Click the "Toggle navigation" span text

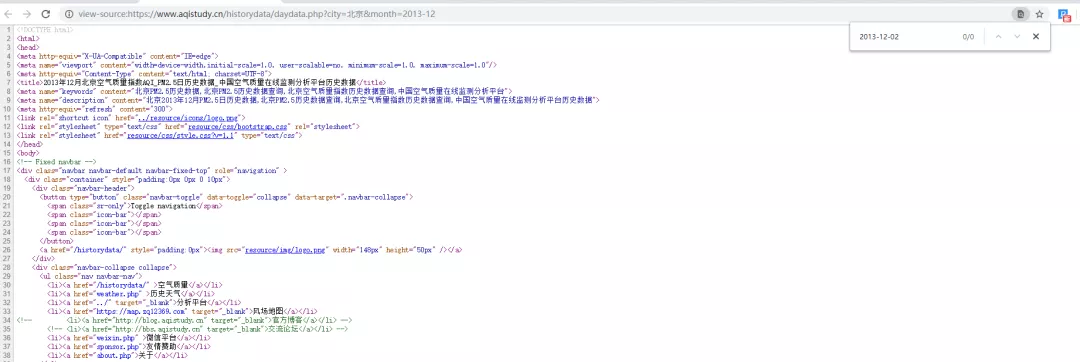click(x=164, y=206)
